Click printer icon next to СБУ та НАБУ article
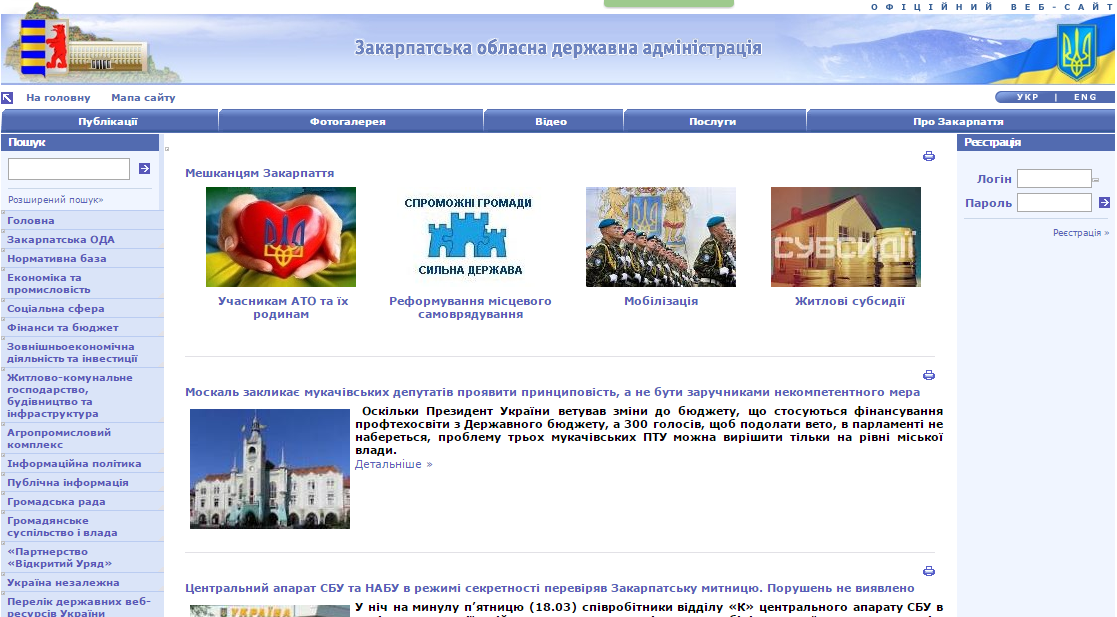This screenshot has width=1117, height=617. pos(928,571)
